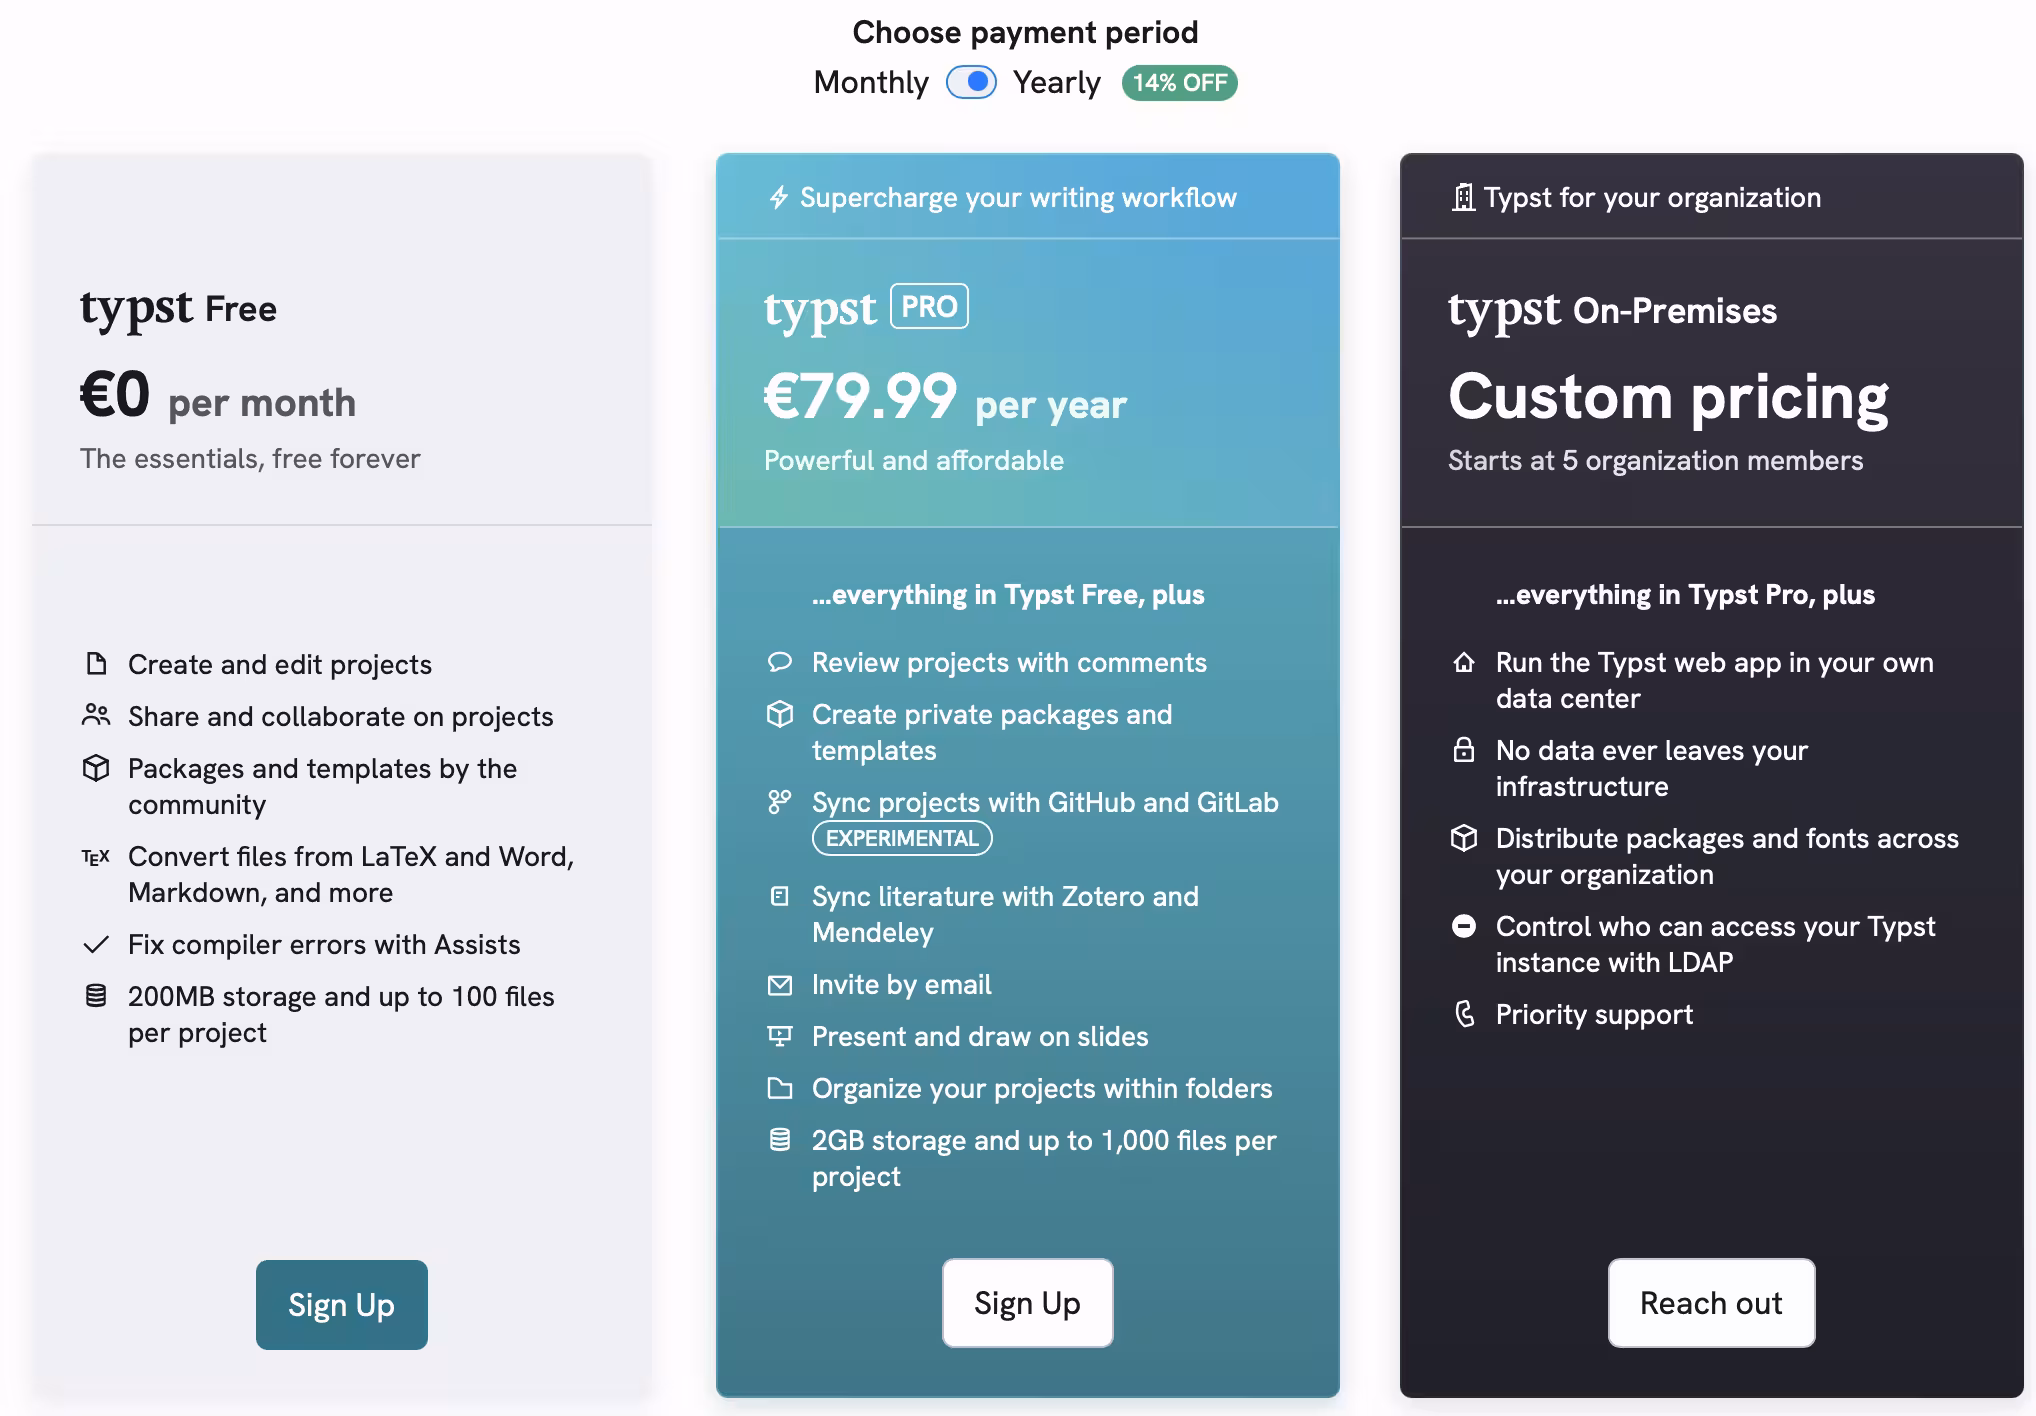Viewport: 2036px width, 1416px height.
Task: Select the package icon beside Create private packages
Action: click(x=779, y=714)
